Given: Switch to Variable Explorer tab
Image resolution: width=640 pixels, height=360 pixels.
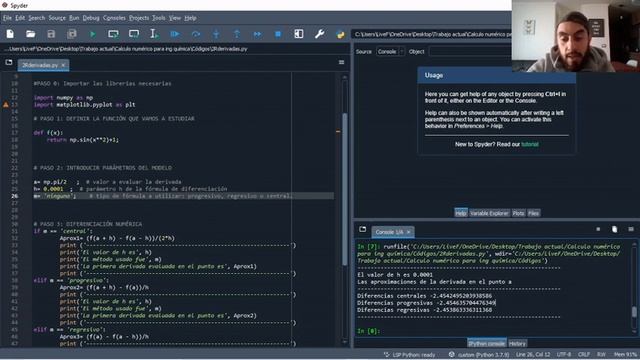Looking at the screenshot, I should [x=489, y=213].
